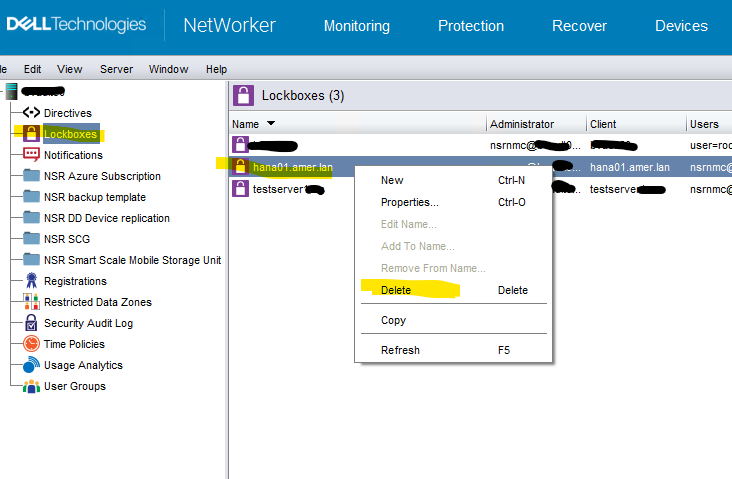
Task: Select Directives in the tree
Action: [x=68, y=113]
